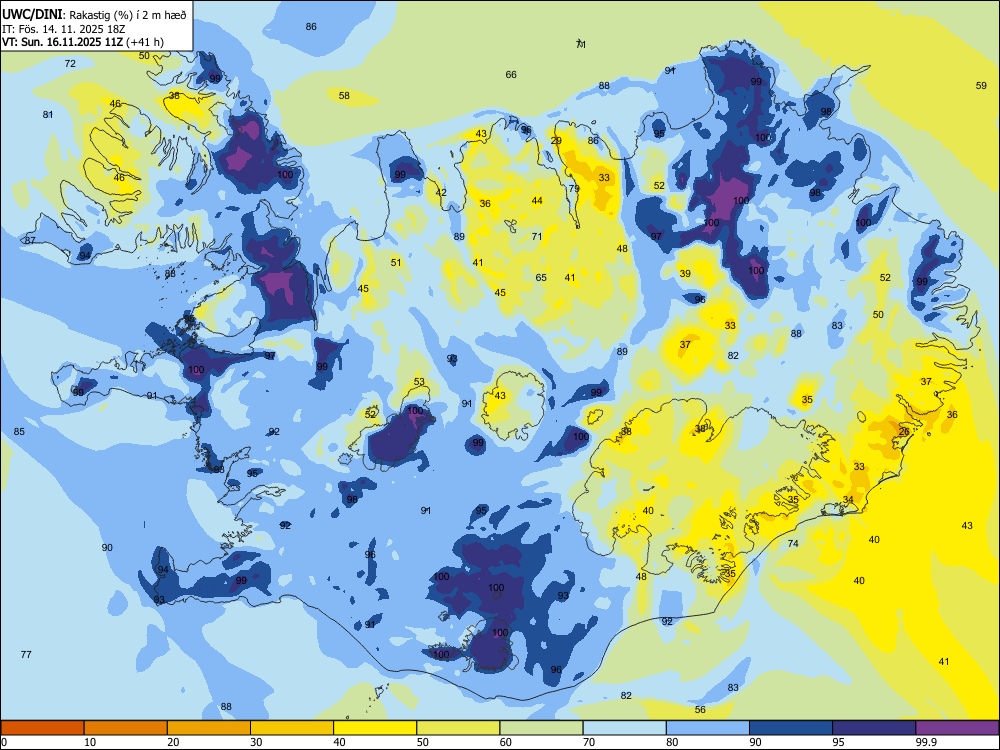Screen dimensions: 1000x750
Task: Click the '99.9' legend tick label
Action: point(925,742)
